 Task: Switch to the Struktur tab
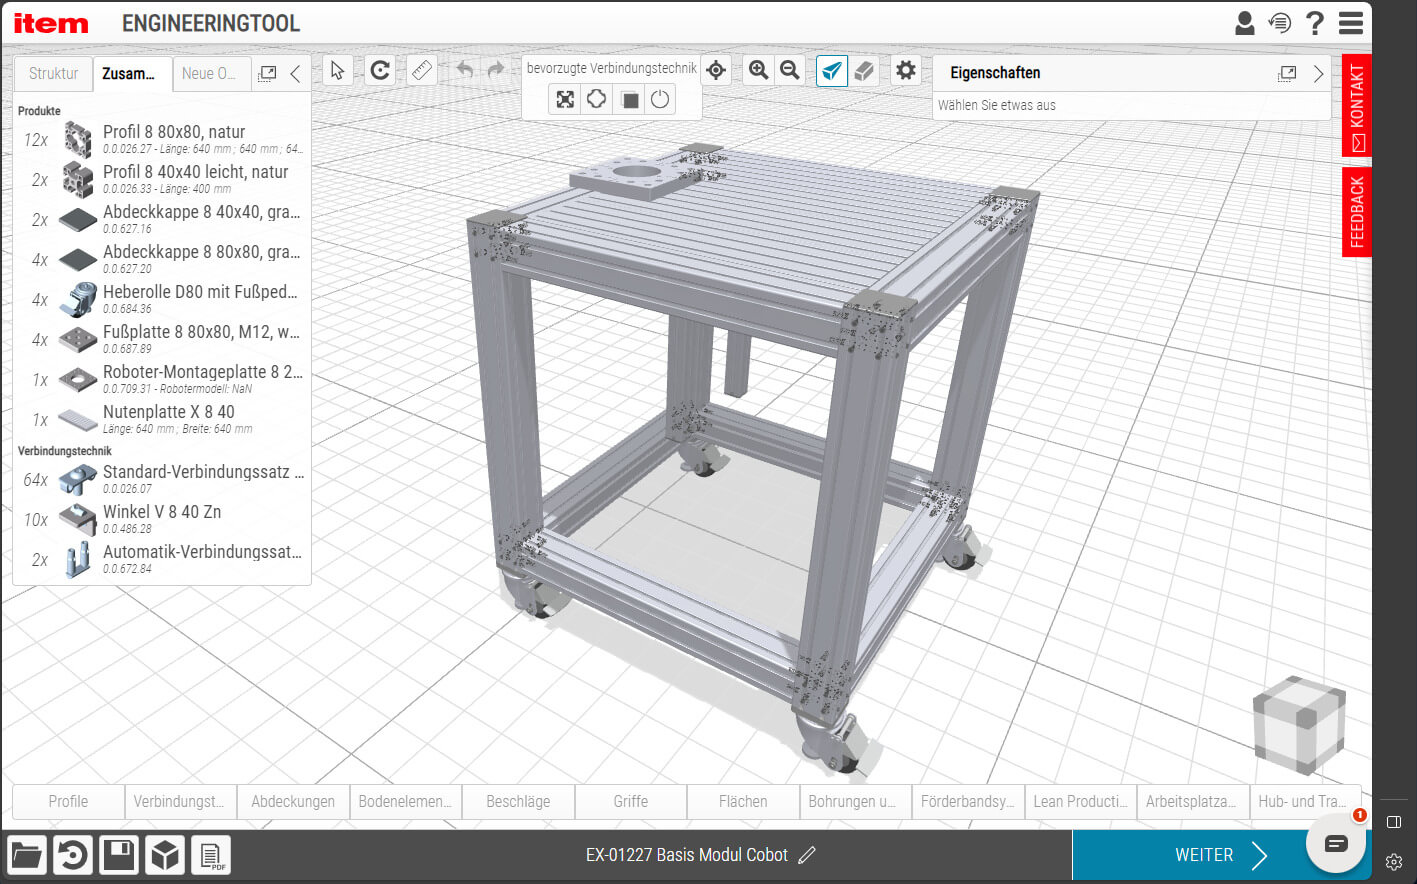click(x=53, y=73)
